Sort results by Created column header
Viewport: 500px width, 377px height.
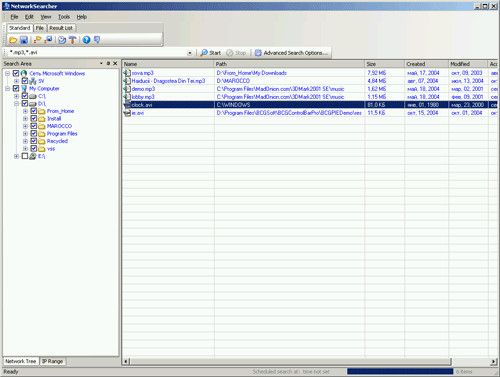click(x=427, y=64)
